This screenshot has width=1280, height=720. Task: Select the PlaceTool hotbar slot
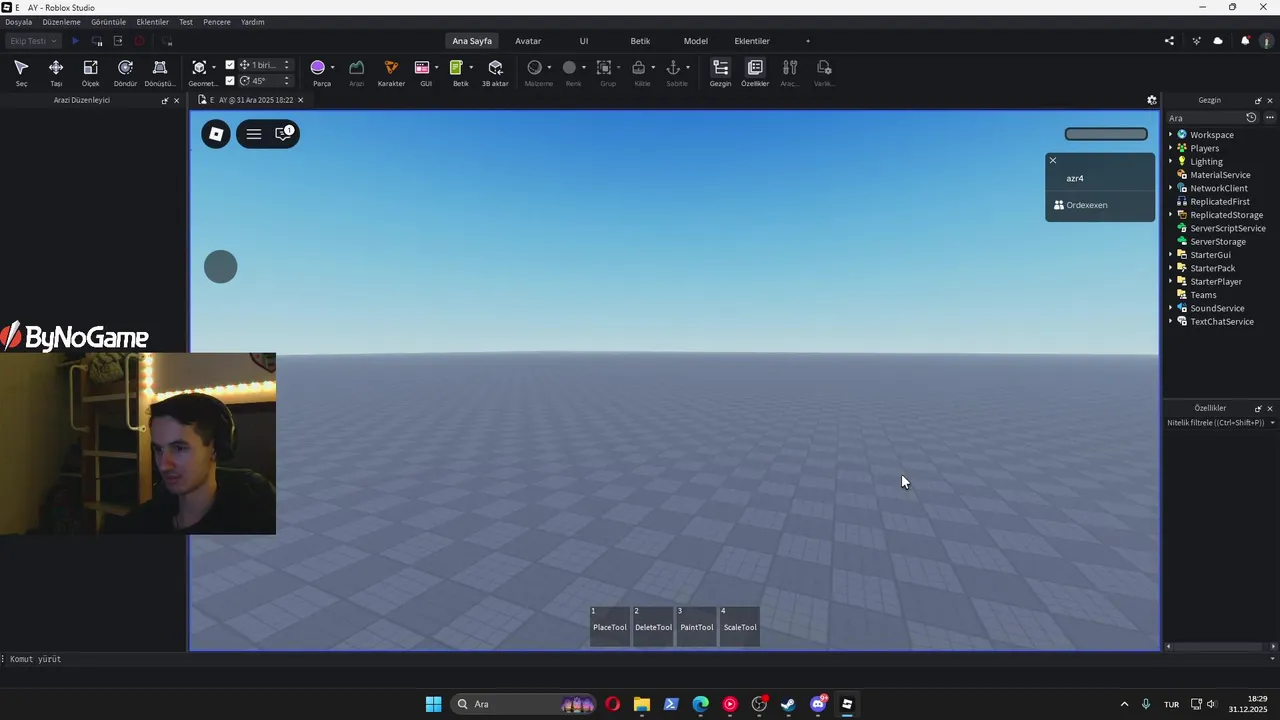tap(610, 626)
